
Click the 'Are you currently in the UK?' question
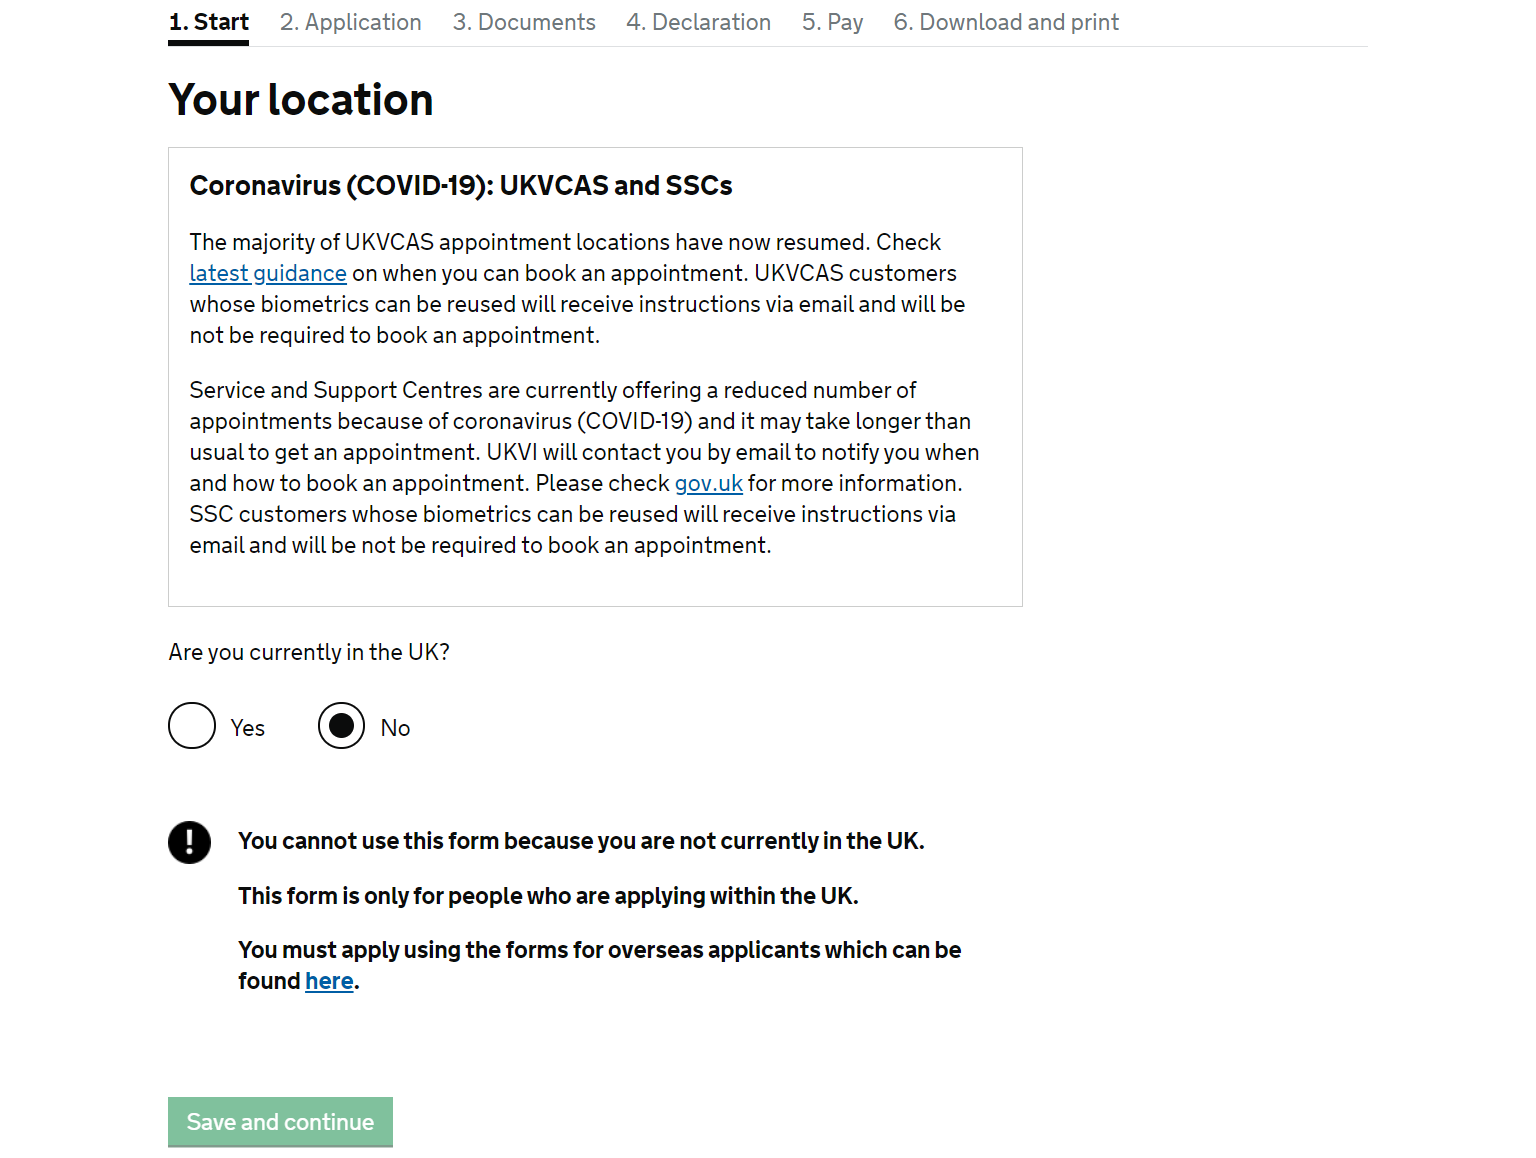coord(309,652)
